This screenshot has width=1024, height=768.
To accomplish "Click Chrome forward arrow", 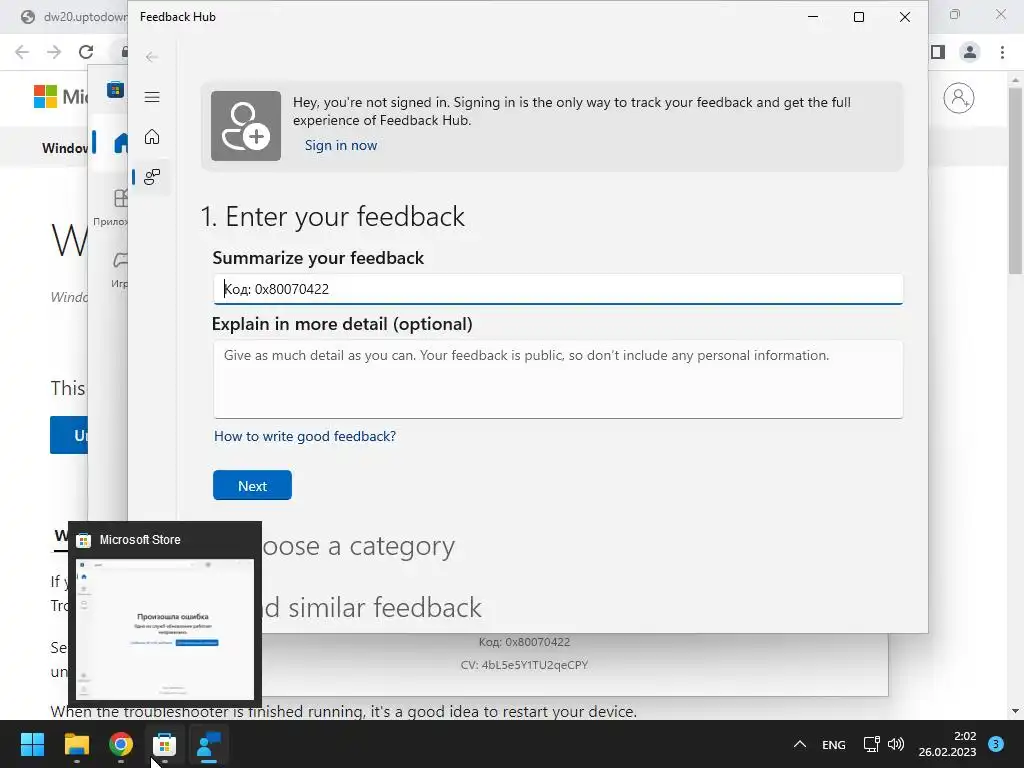I will point(54,52).
